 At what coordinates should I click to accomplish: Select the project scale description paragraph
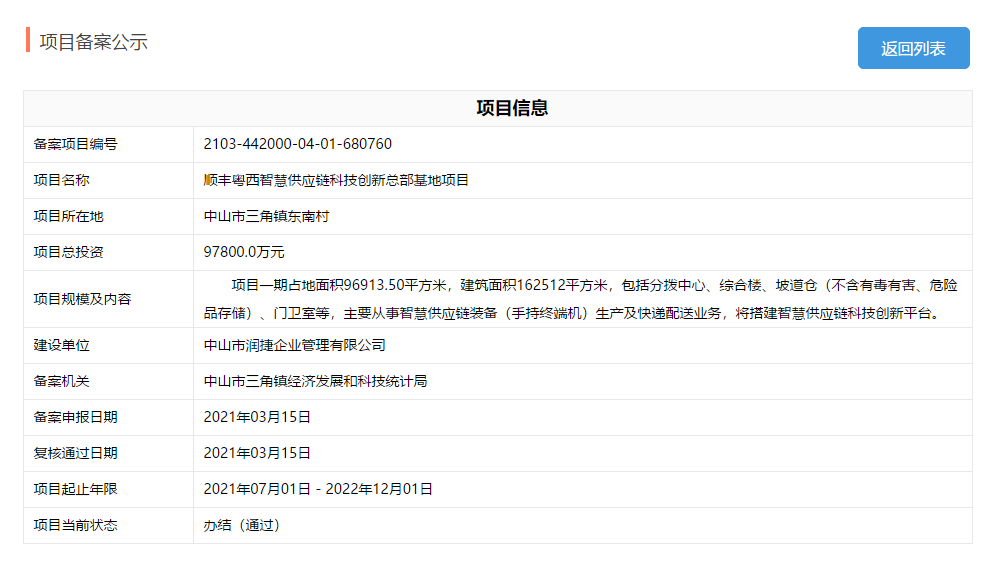pyautogui.click(x=581, y=299)
